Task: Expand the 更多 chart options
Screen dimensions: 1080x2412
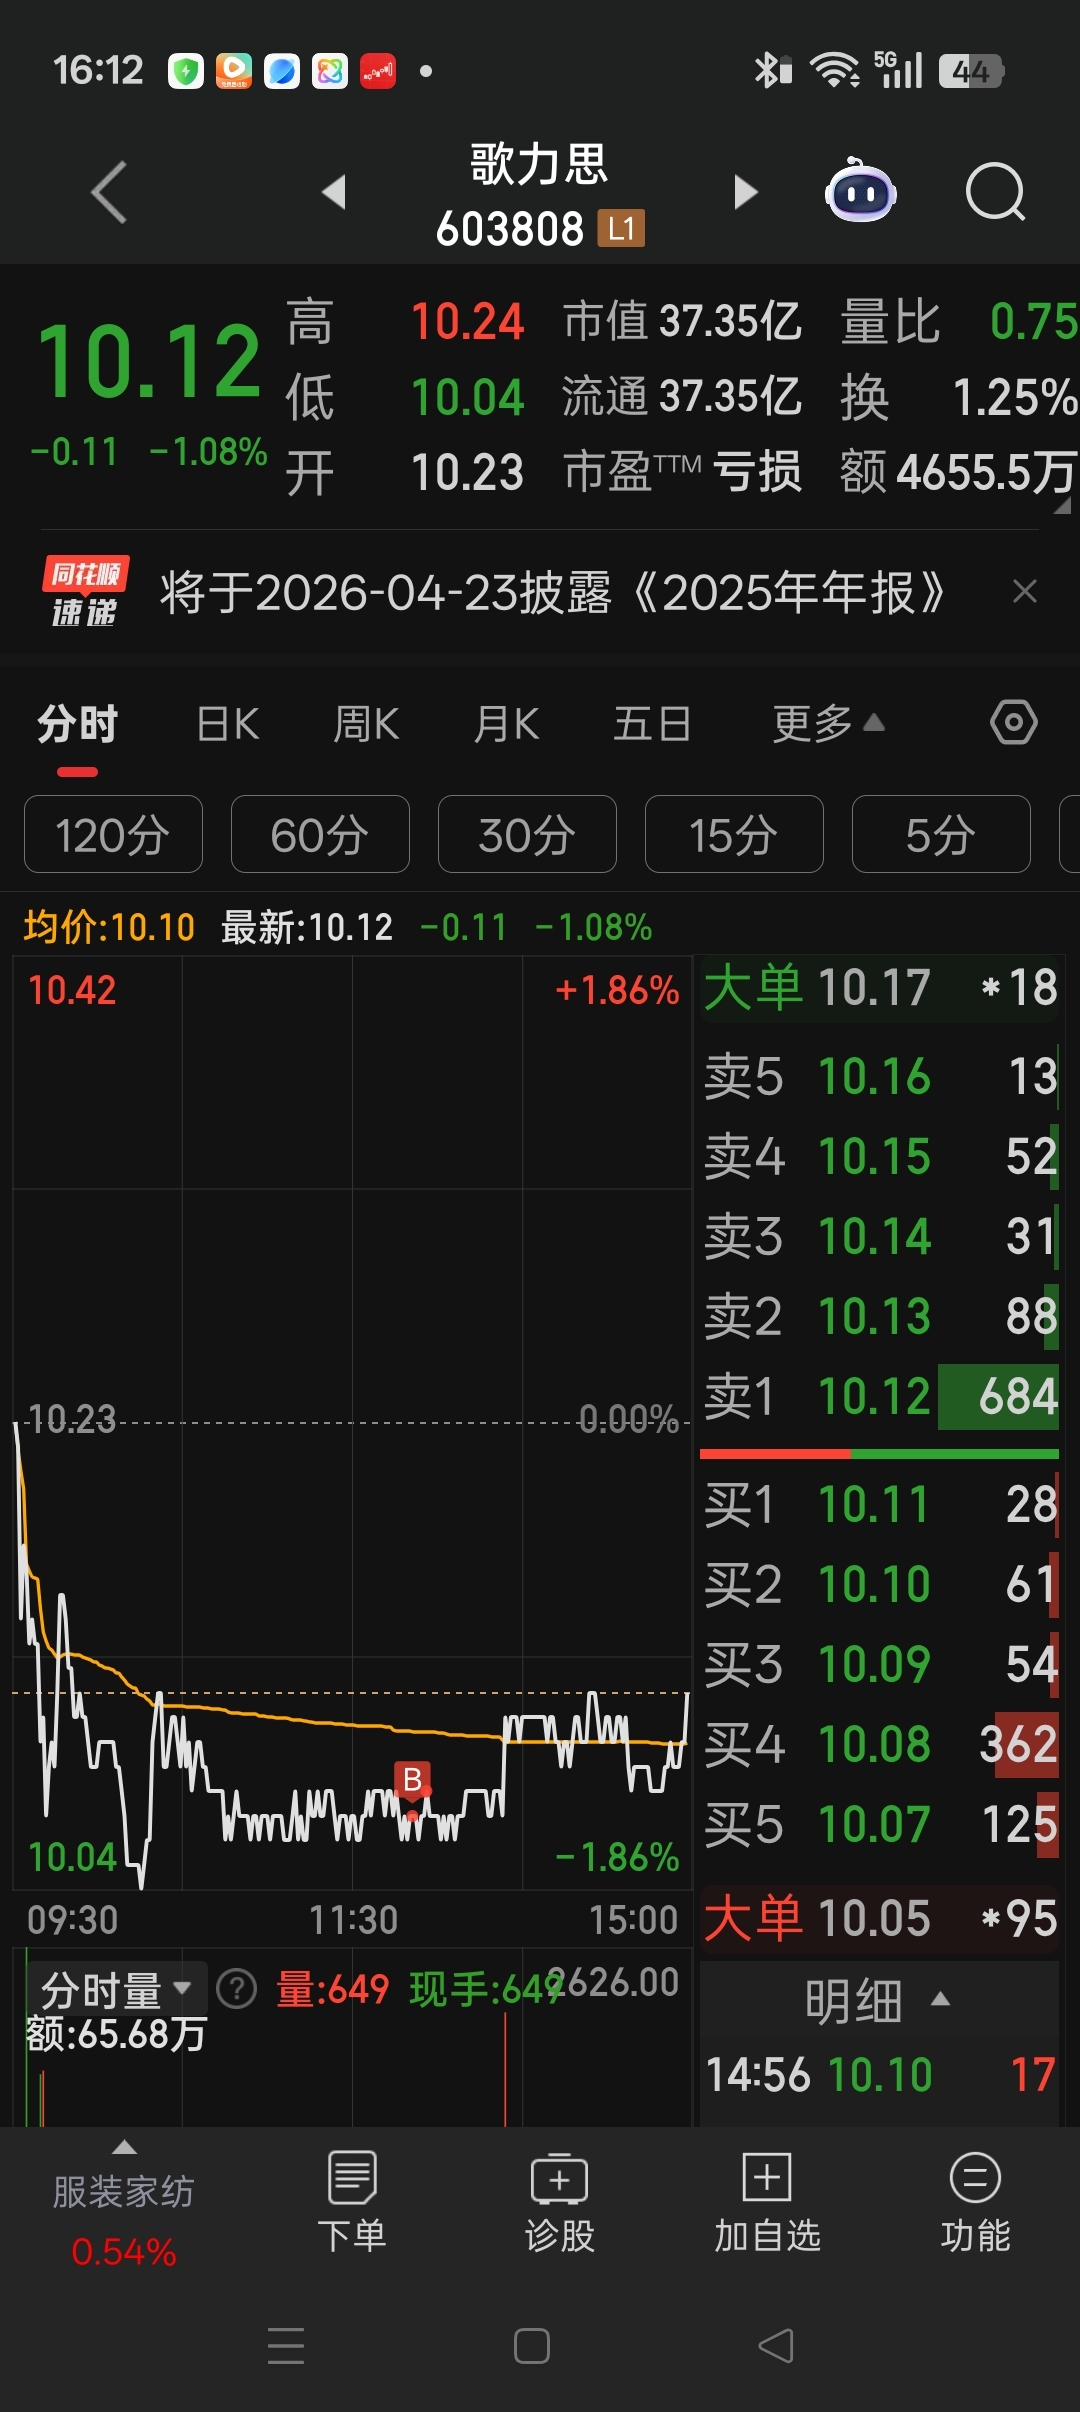Action: coord(828,724)
